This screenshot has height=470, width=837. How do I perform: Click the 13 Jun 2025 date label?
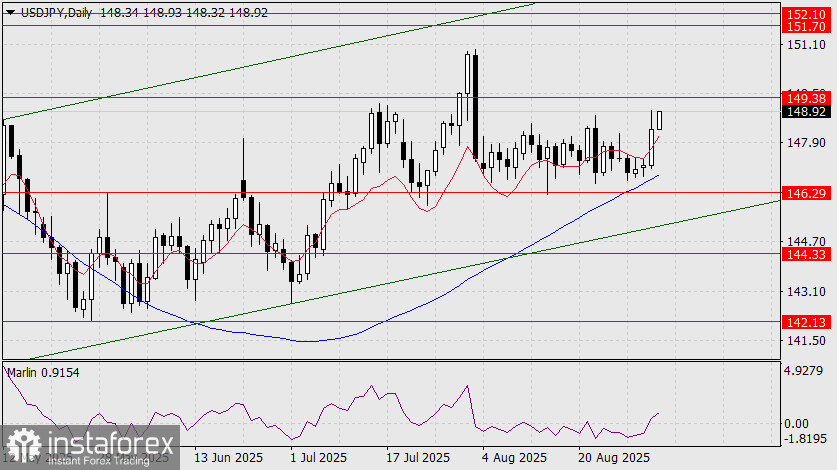228,458
